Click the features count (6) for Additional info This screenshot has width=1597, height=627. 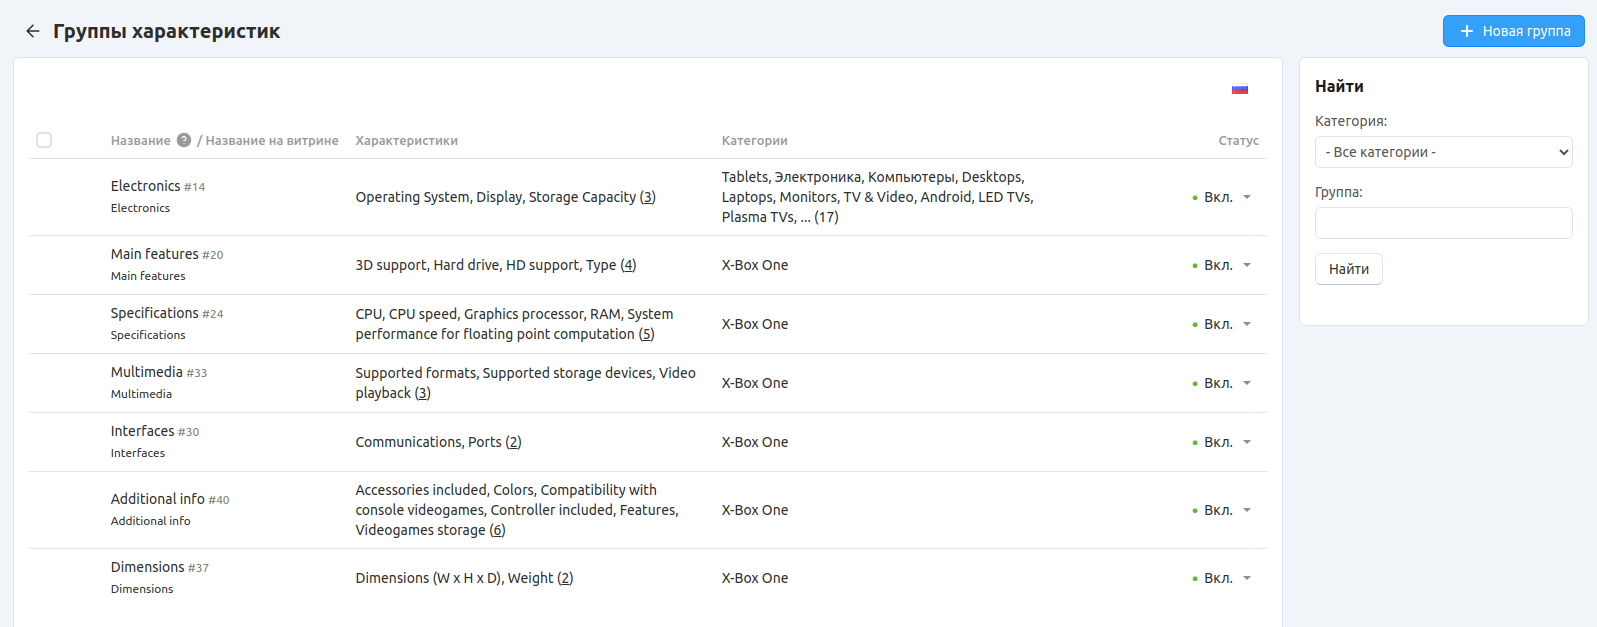[x=497, y=530]
